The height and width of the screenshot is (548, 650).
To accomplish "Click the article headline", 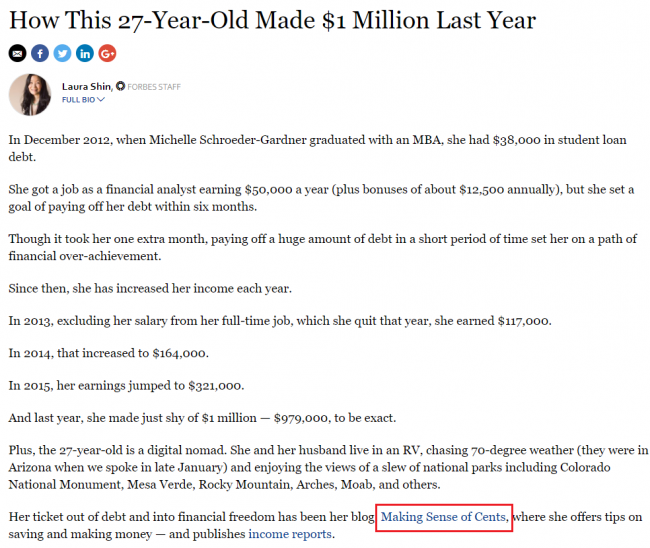I will tap(272, 19).
